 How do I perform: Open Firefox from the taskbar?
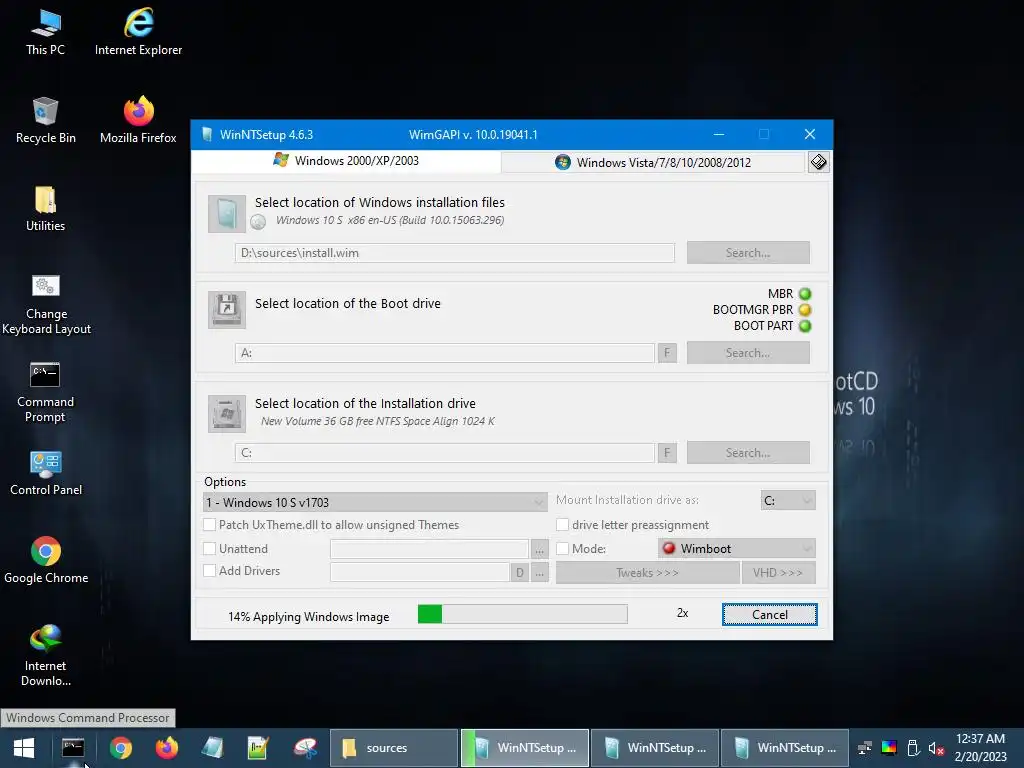[167, 748]
